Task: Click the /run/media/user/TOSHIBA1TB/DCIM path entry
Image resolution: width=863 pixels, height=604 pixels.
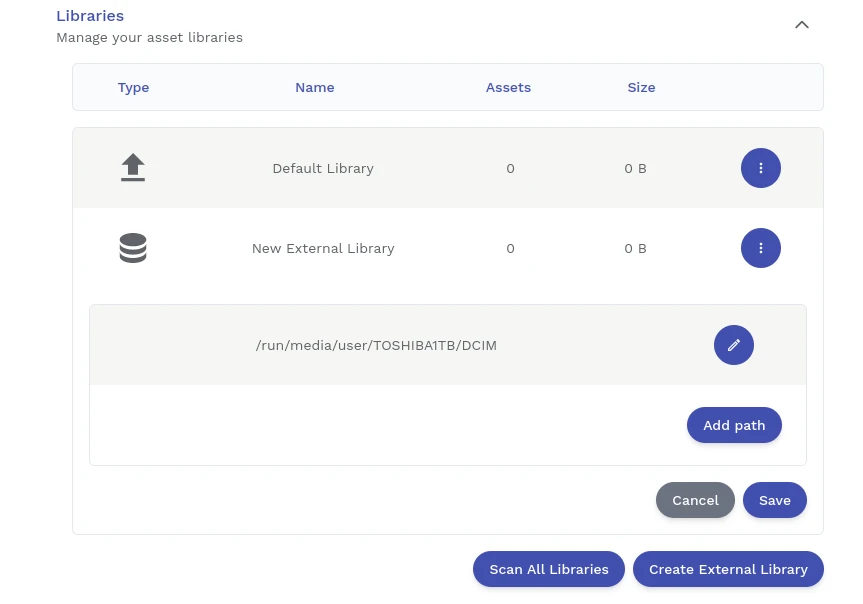Action: 376,345
